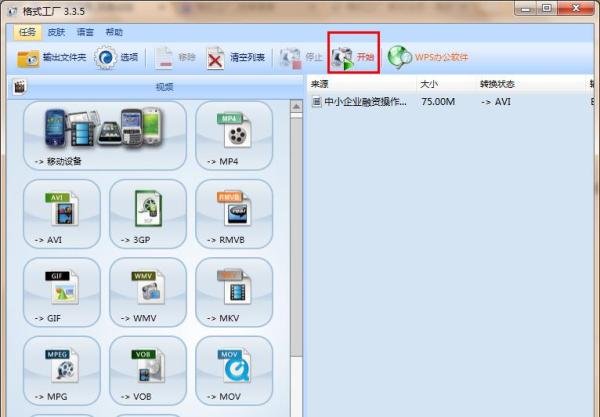Choose the -> MP4 conversion icon
The height and width of the screenshot is (417, 600).
tap(234, 136)
